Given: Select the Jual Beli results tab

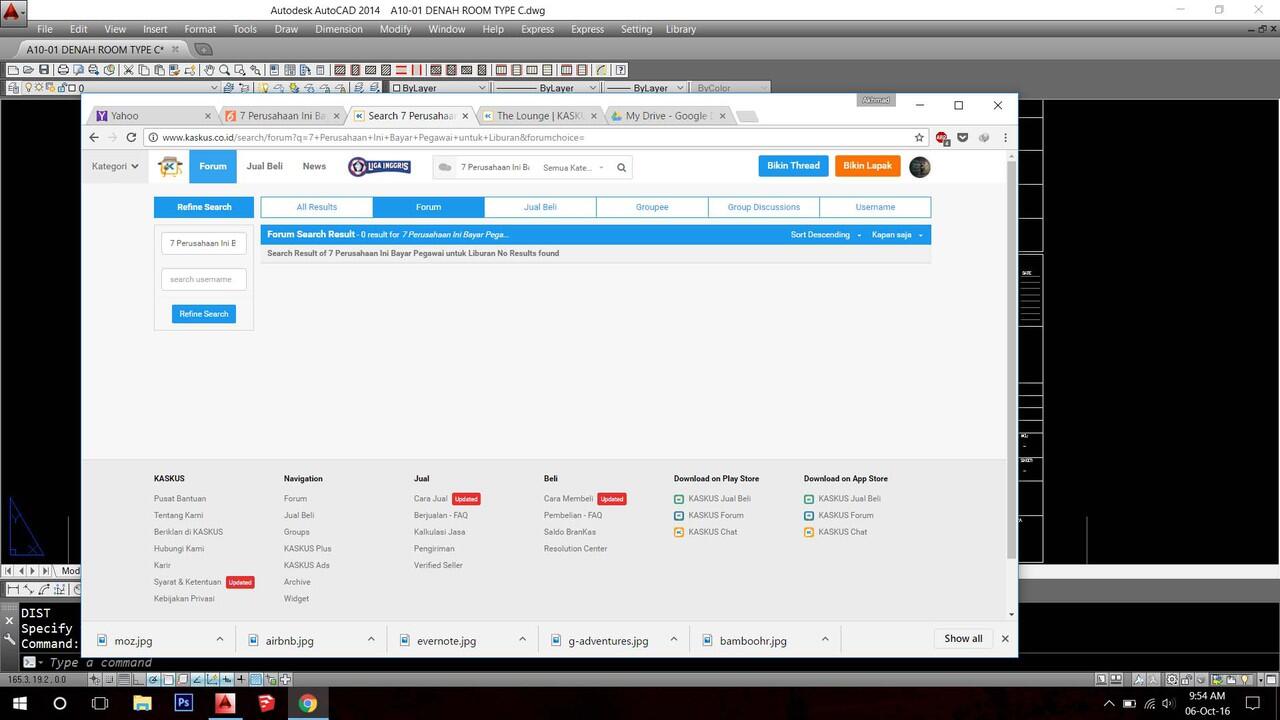Looking at the screenshot, I should click(x=540, y=207).
